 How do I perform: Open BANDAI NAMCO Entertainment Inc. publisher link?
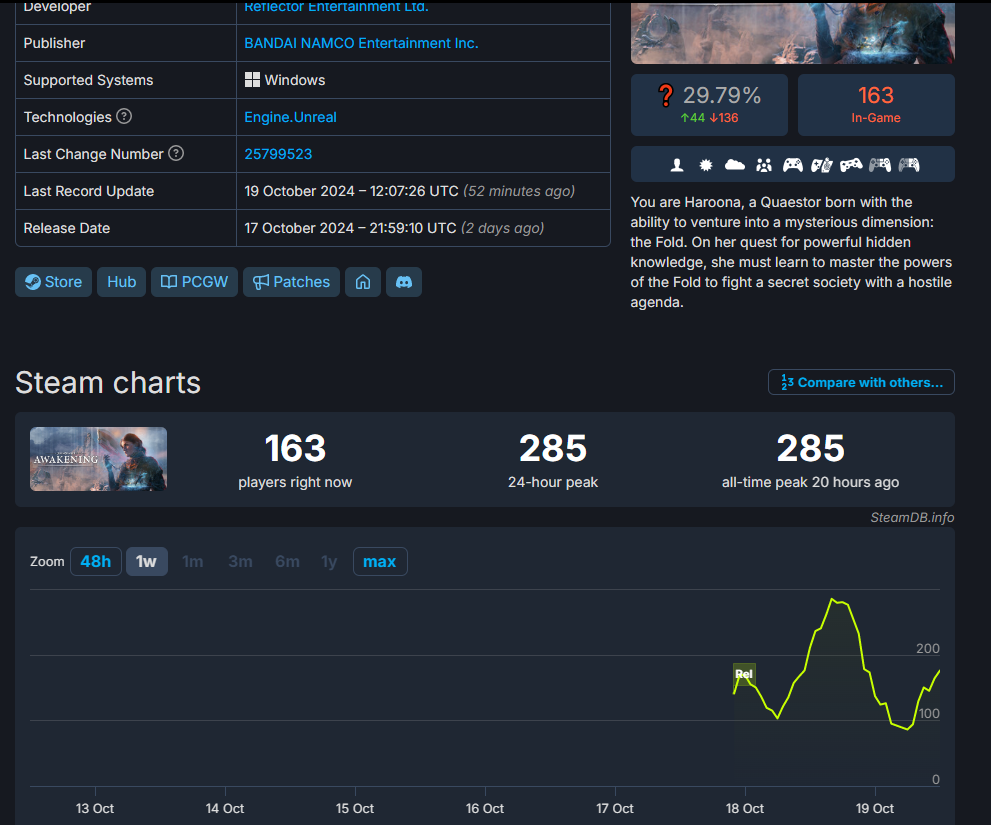[x=362, y=43]
